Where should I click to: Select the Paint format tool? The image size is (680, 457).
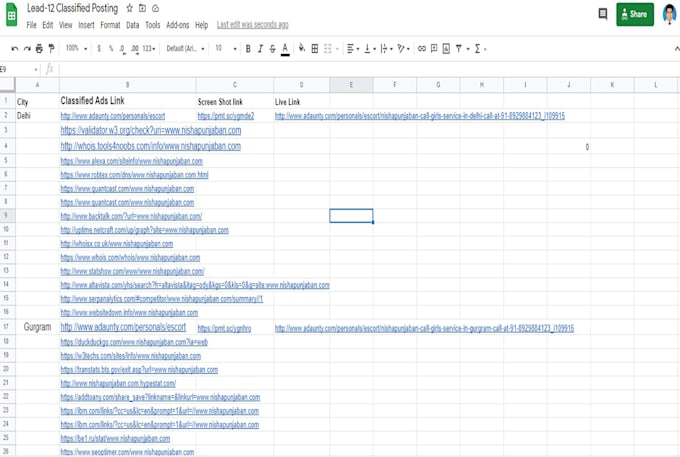point(52,49)
